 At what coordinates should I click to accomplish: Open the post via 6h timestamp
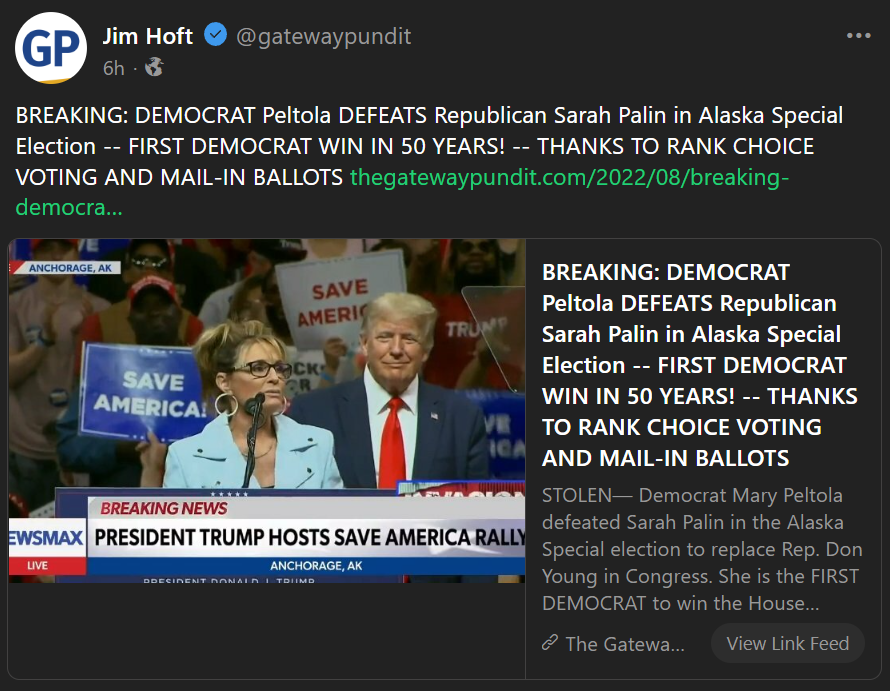113,68
